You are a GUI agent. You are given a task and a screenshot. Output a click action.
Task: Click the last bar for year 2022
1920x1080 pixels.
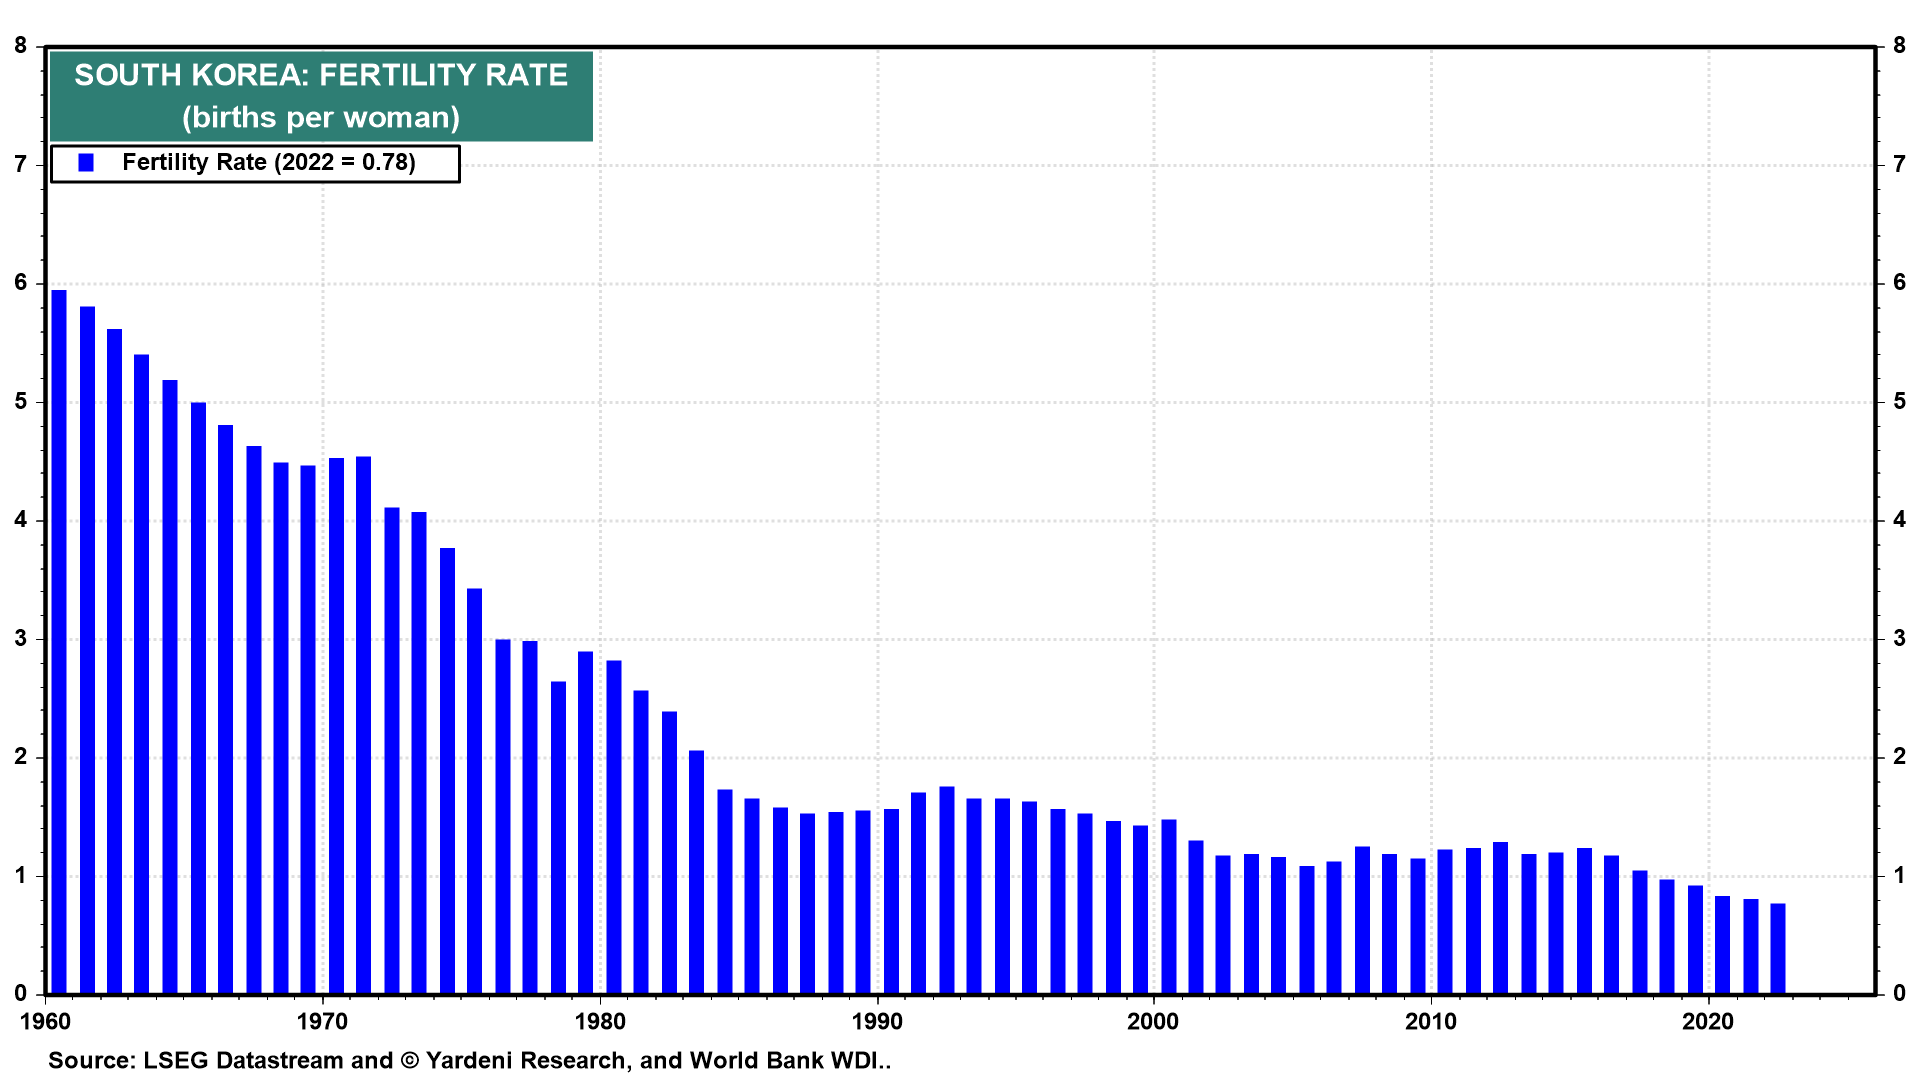pyautogui.click(x=1778, y=948)
